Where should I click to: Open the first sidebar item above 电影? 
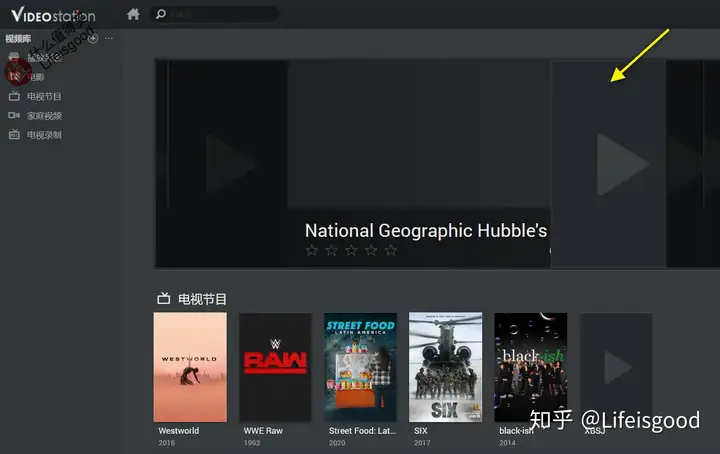(35, 57)
